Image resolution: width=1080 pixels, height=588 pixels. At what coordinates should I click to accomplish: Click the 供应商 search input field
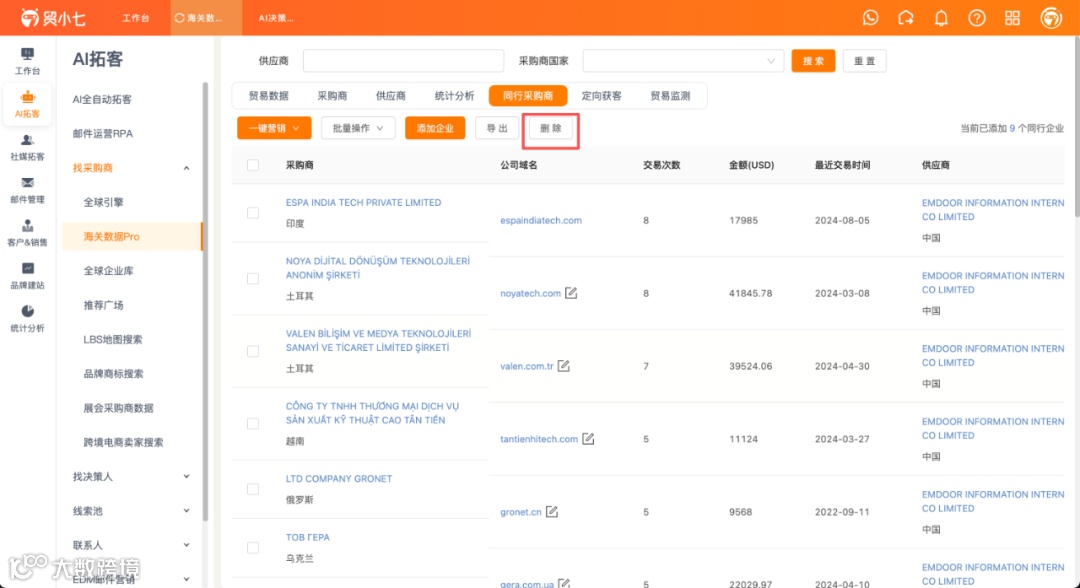coord(403,61)
